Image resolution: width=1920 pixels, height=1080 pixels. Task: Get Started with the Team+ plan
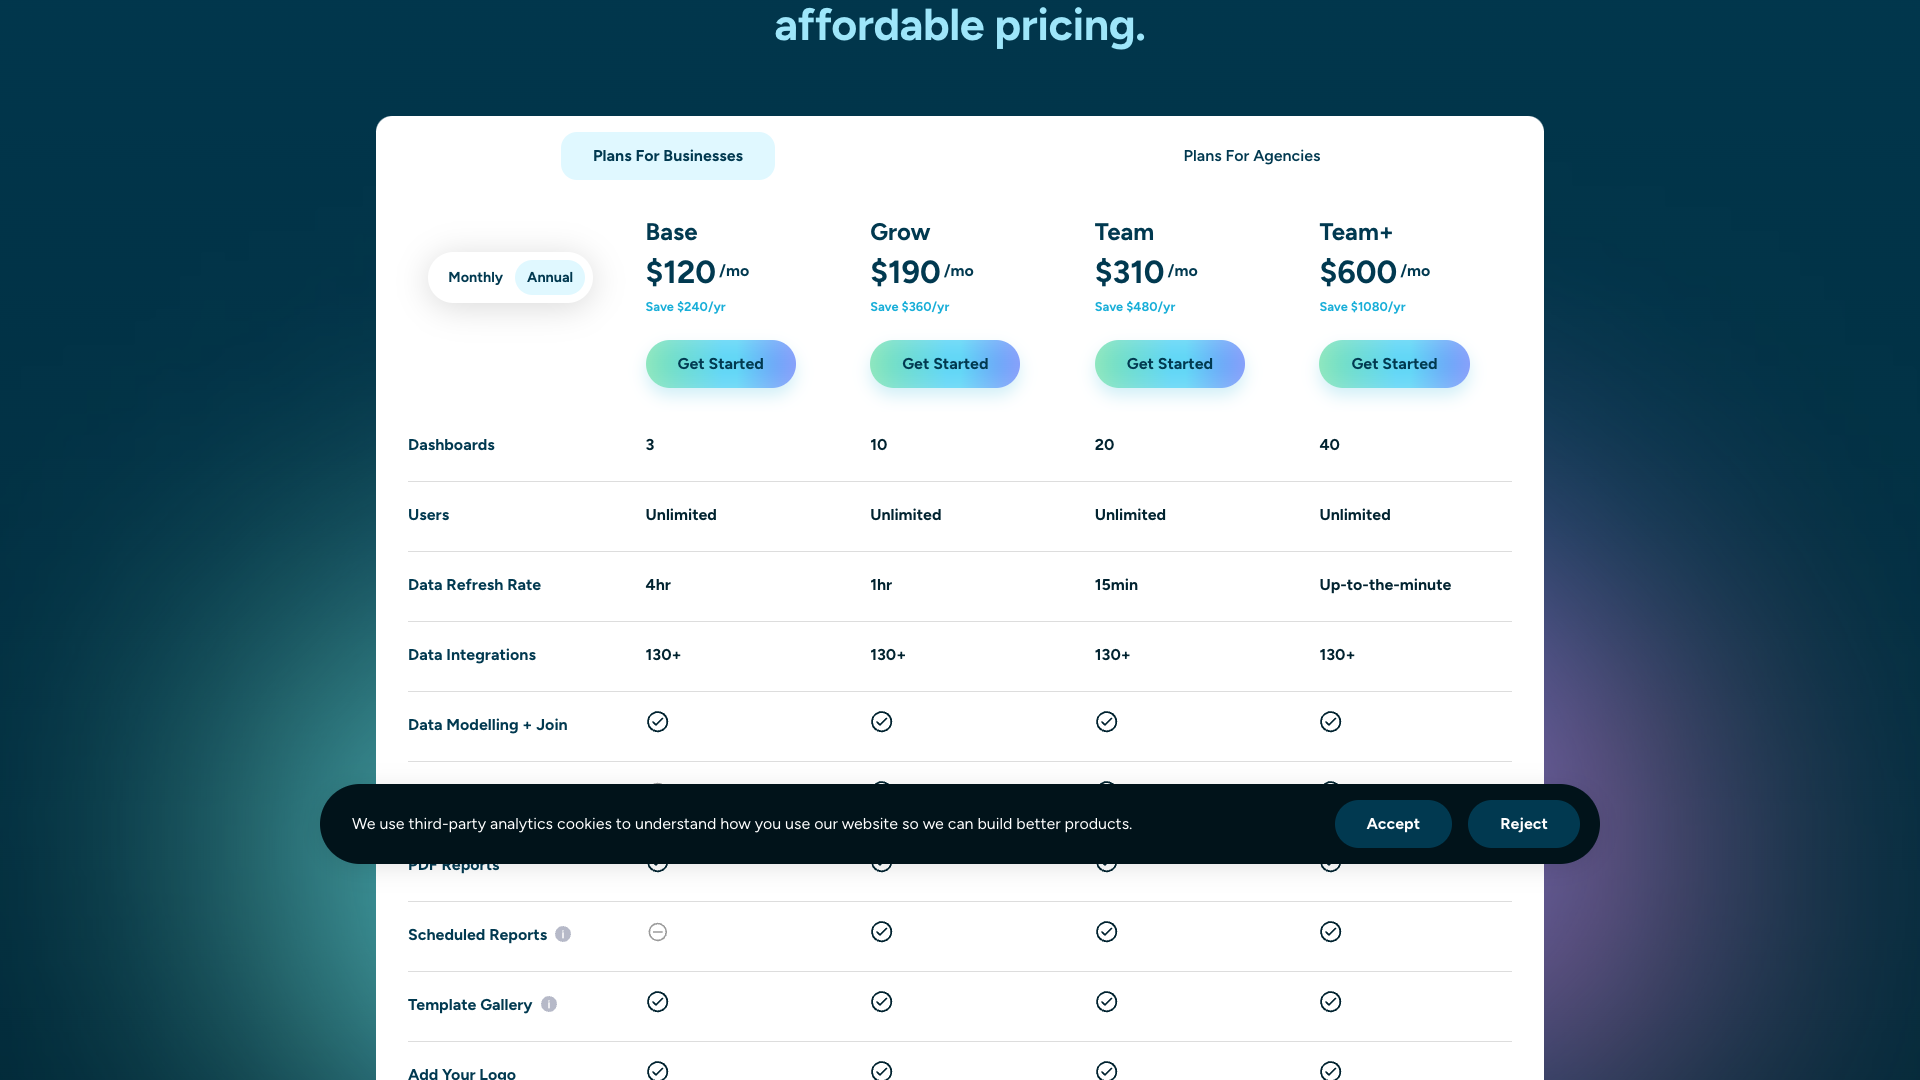point(1394,363)
